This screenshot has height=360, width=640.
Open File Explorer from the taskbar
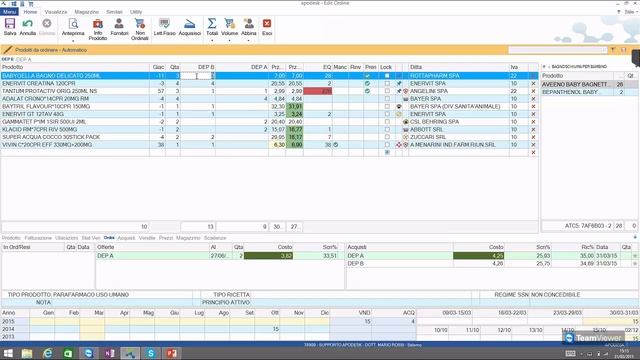pos(27,353)
